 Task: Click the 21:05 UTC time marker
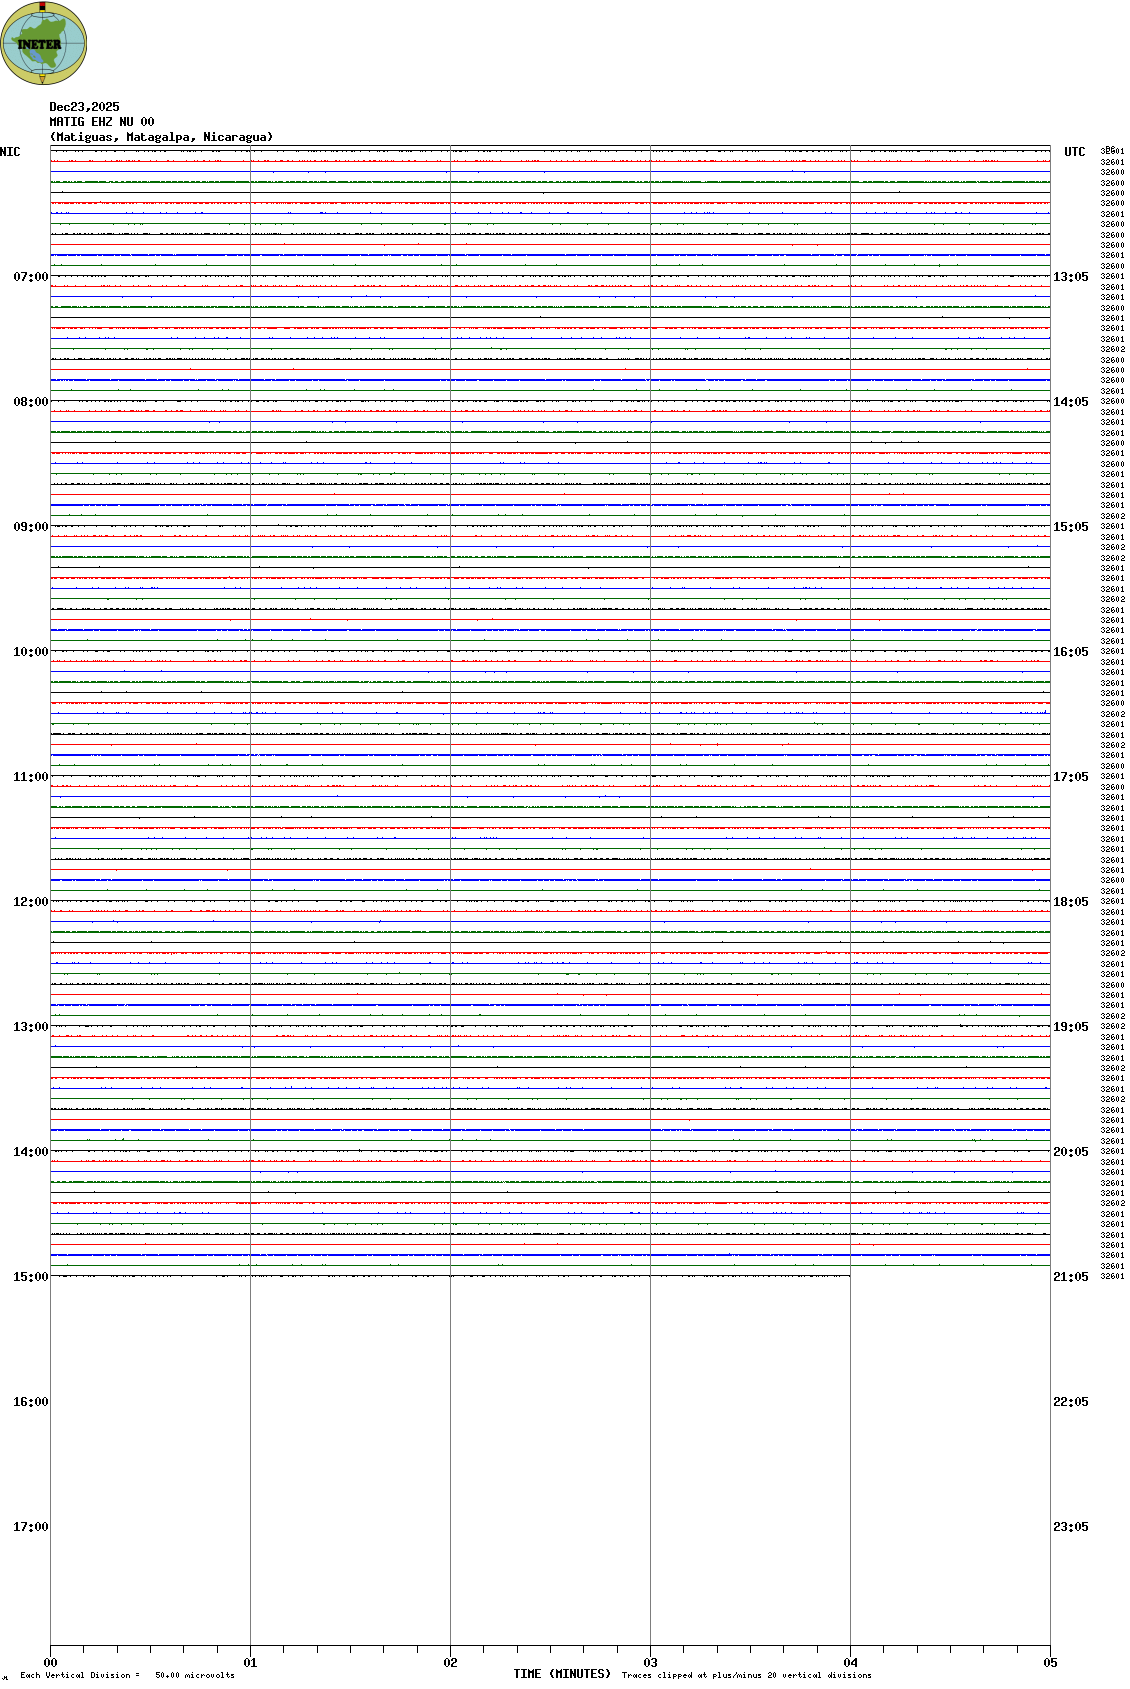[x=1070, y=1277]
